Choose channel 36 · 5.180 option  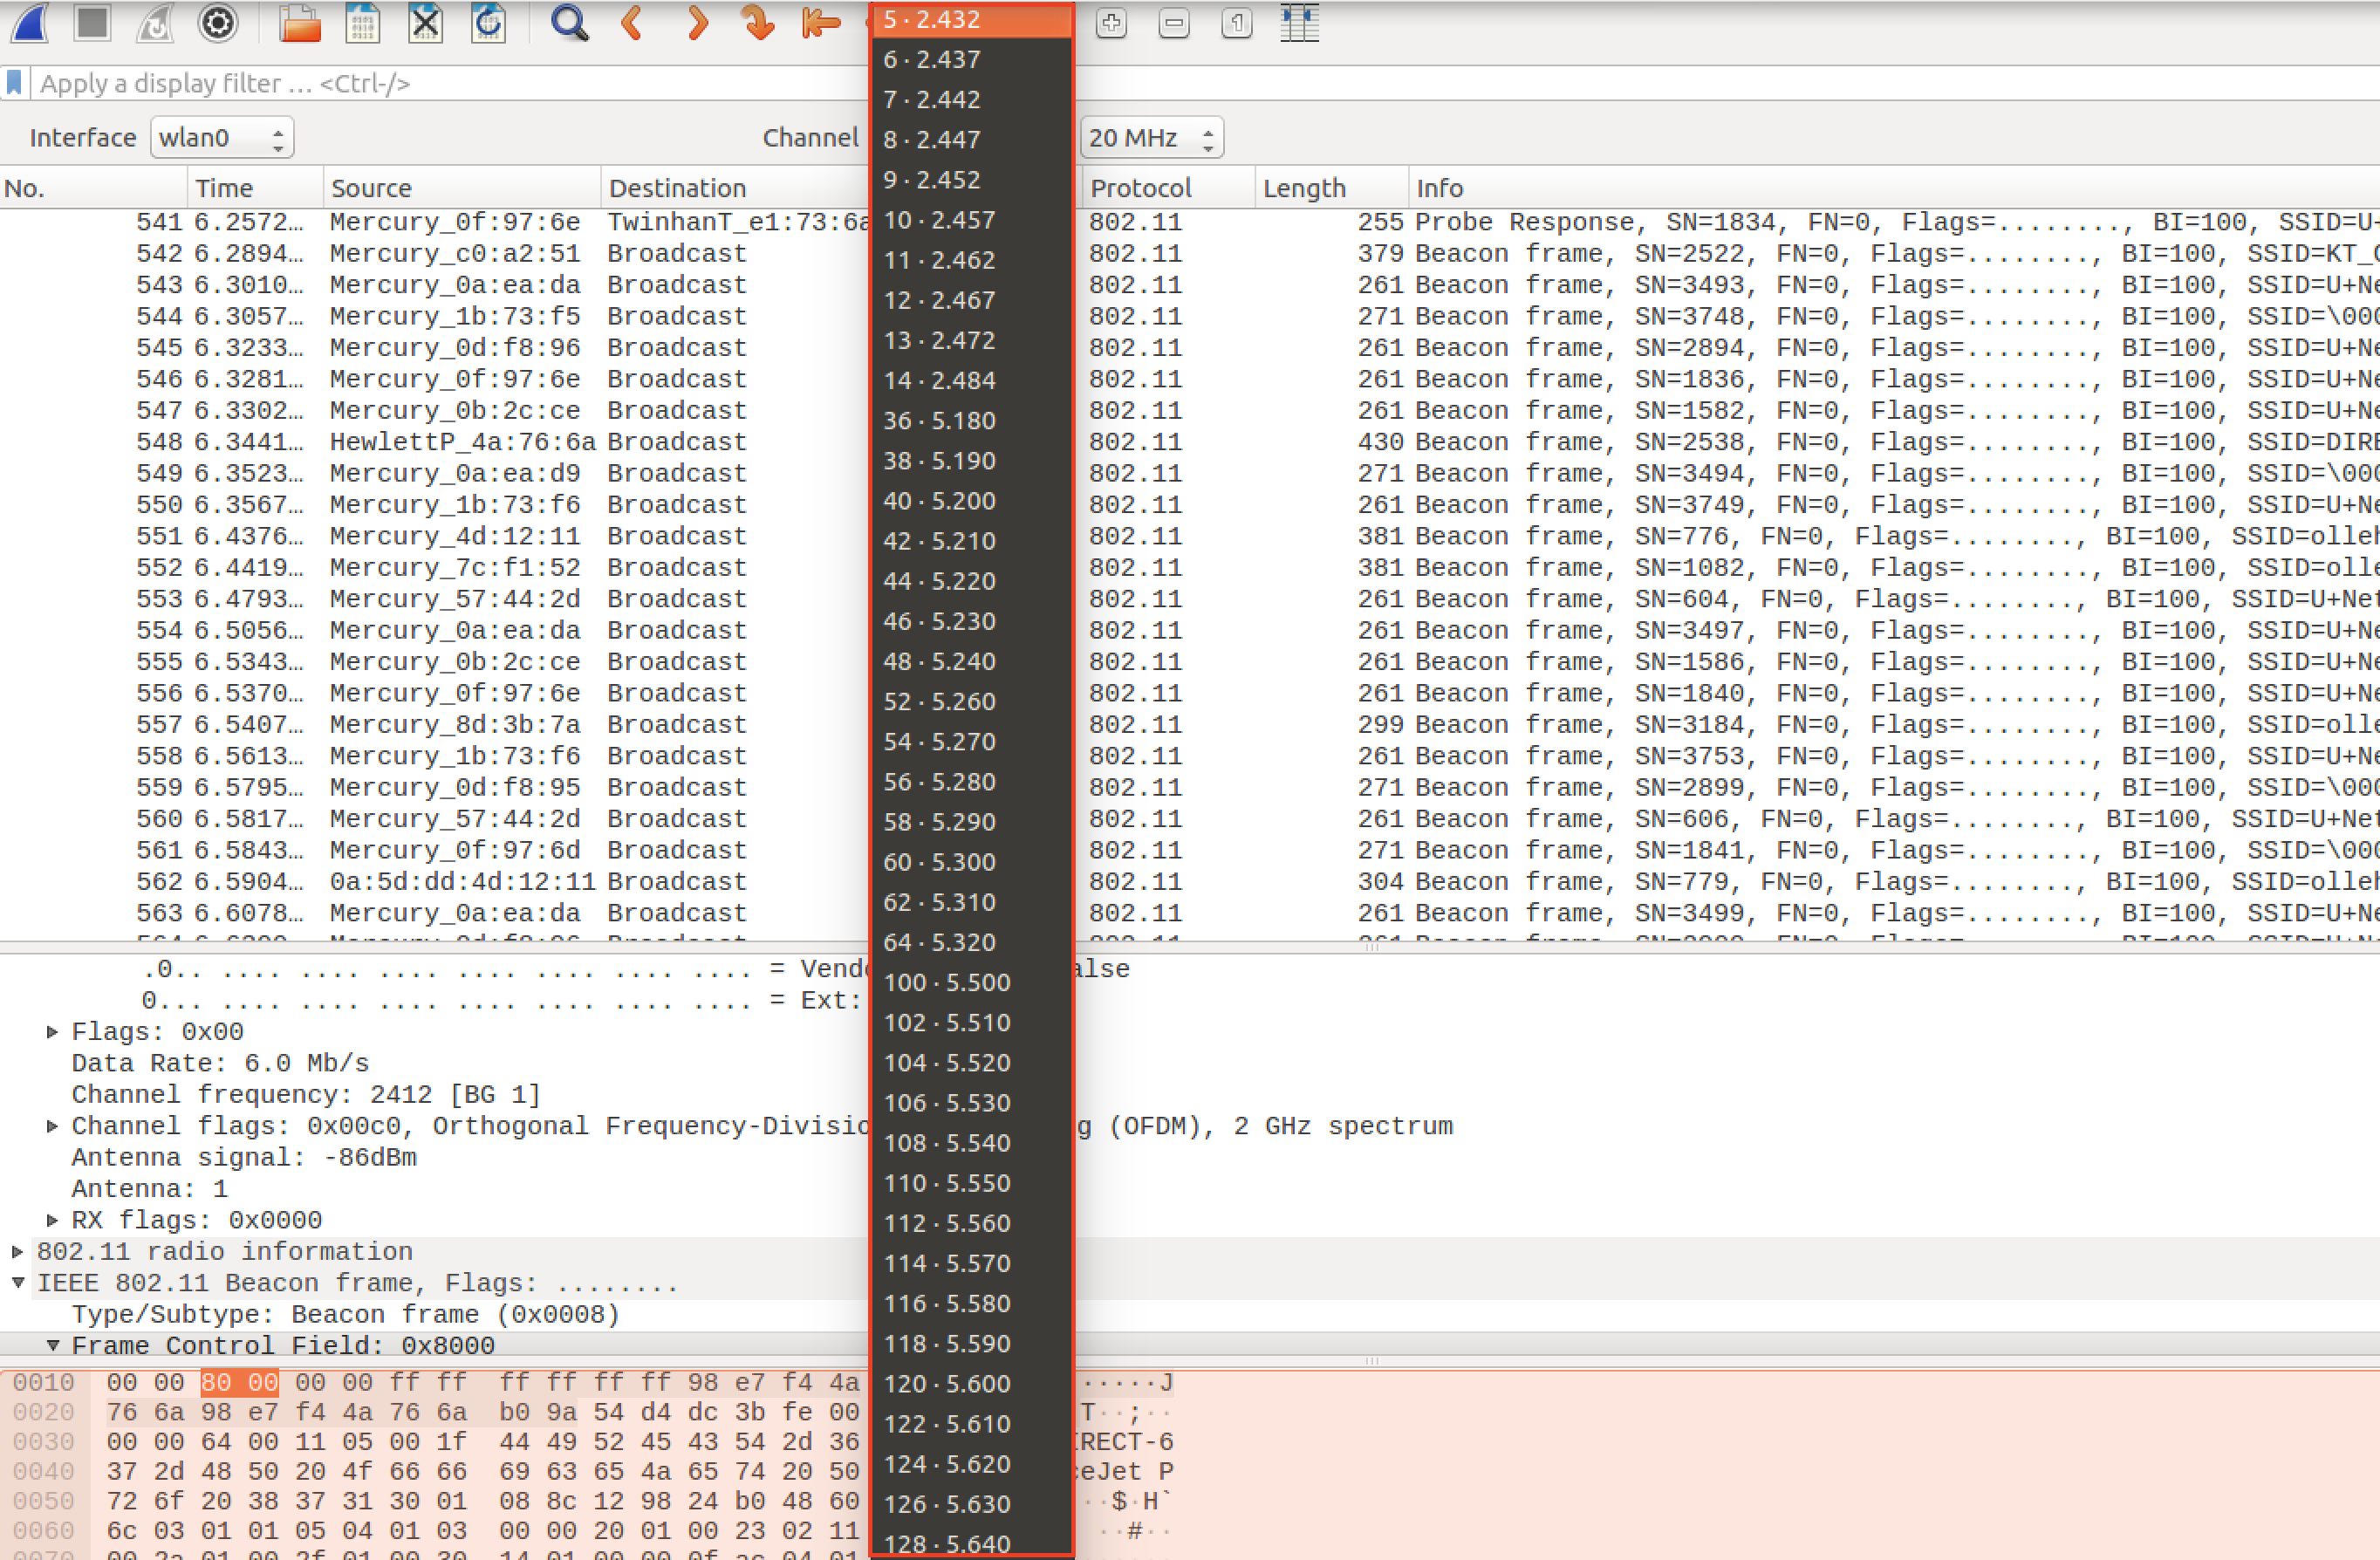939,421
